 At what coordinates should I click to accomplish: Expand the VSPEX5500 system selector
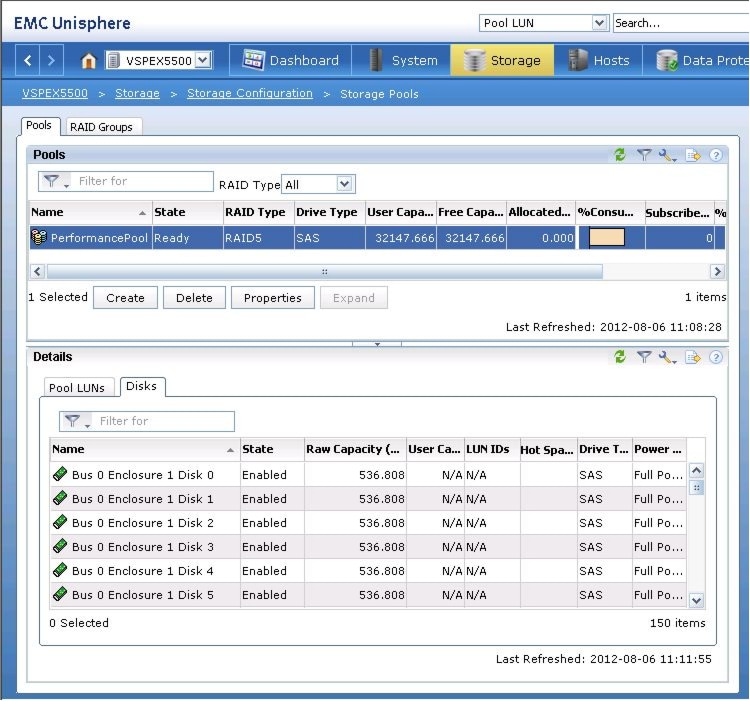(203, 61)
